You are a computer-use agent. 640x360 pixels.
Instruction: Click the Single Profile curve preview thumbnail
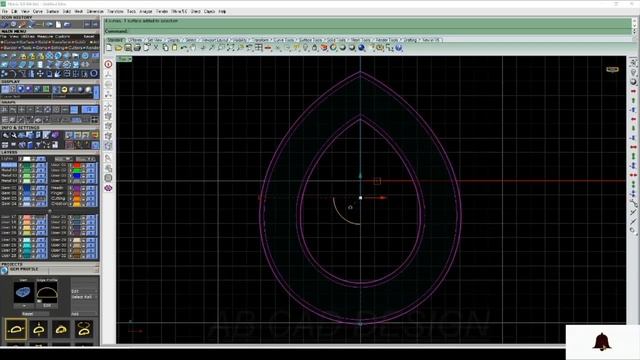(47, 293)
